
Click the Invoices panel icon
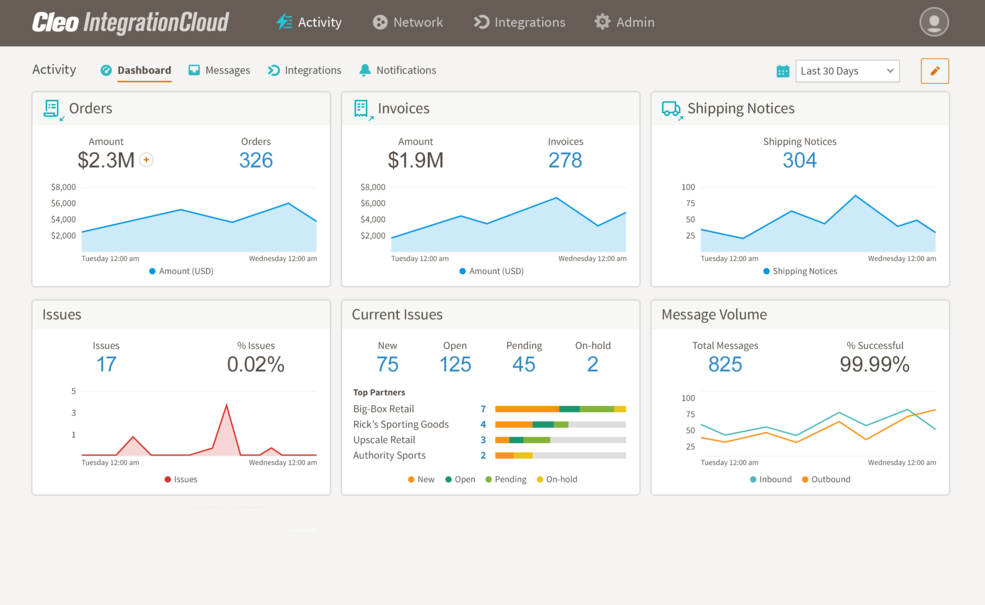(362, 108)
